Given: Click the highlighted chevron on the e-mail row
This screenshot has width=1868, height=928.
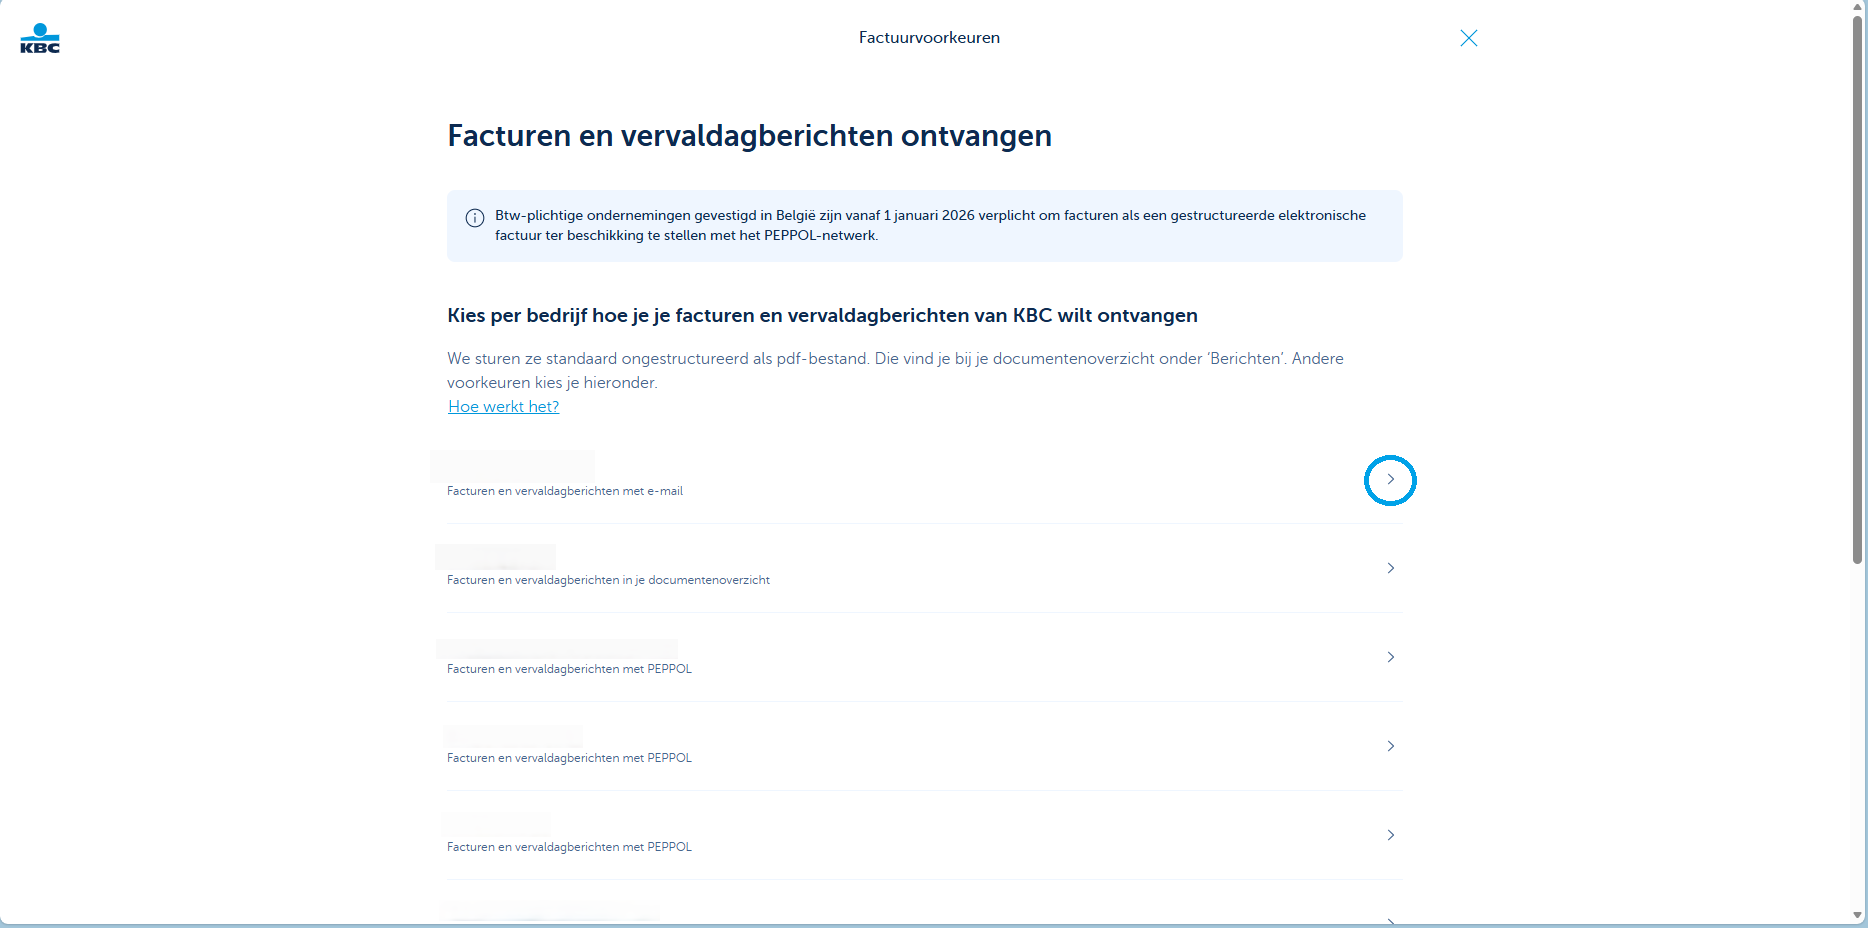Looking at the screenshot, I should coord(1390,480).
